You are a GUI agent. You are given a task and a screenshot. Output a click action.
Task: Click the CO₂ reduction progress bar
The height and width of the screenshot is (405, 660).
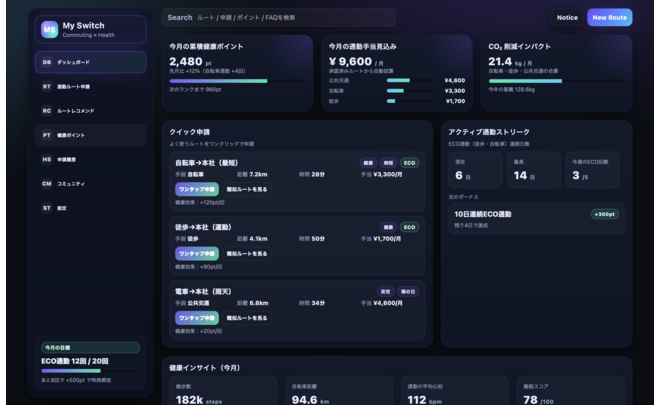[556, 81]
